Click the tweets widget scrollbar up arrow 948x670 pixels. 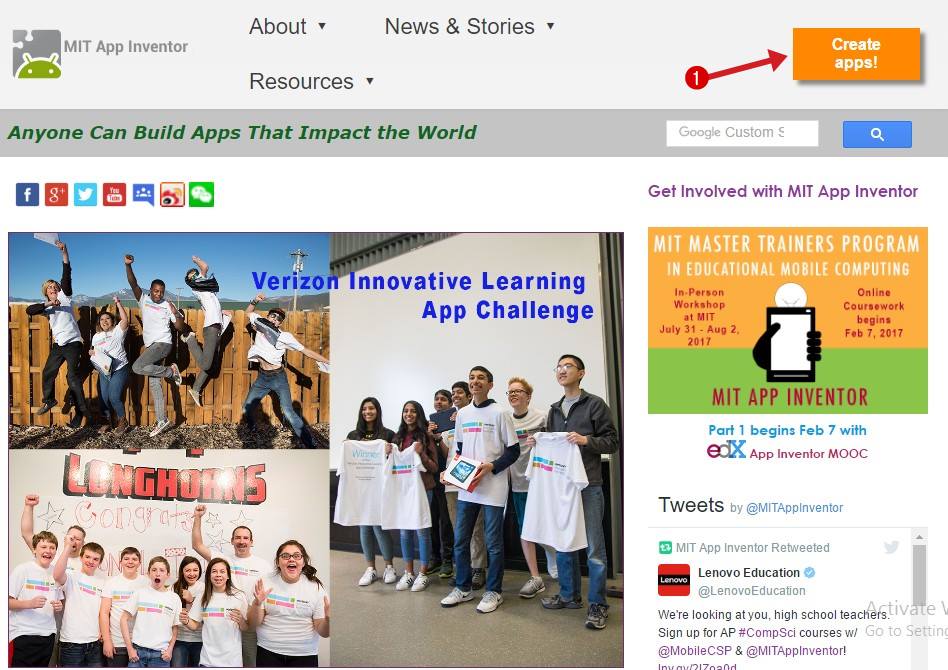click(919, 537)
